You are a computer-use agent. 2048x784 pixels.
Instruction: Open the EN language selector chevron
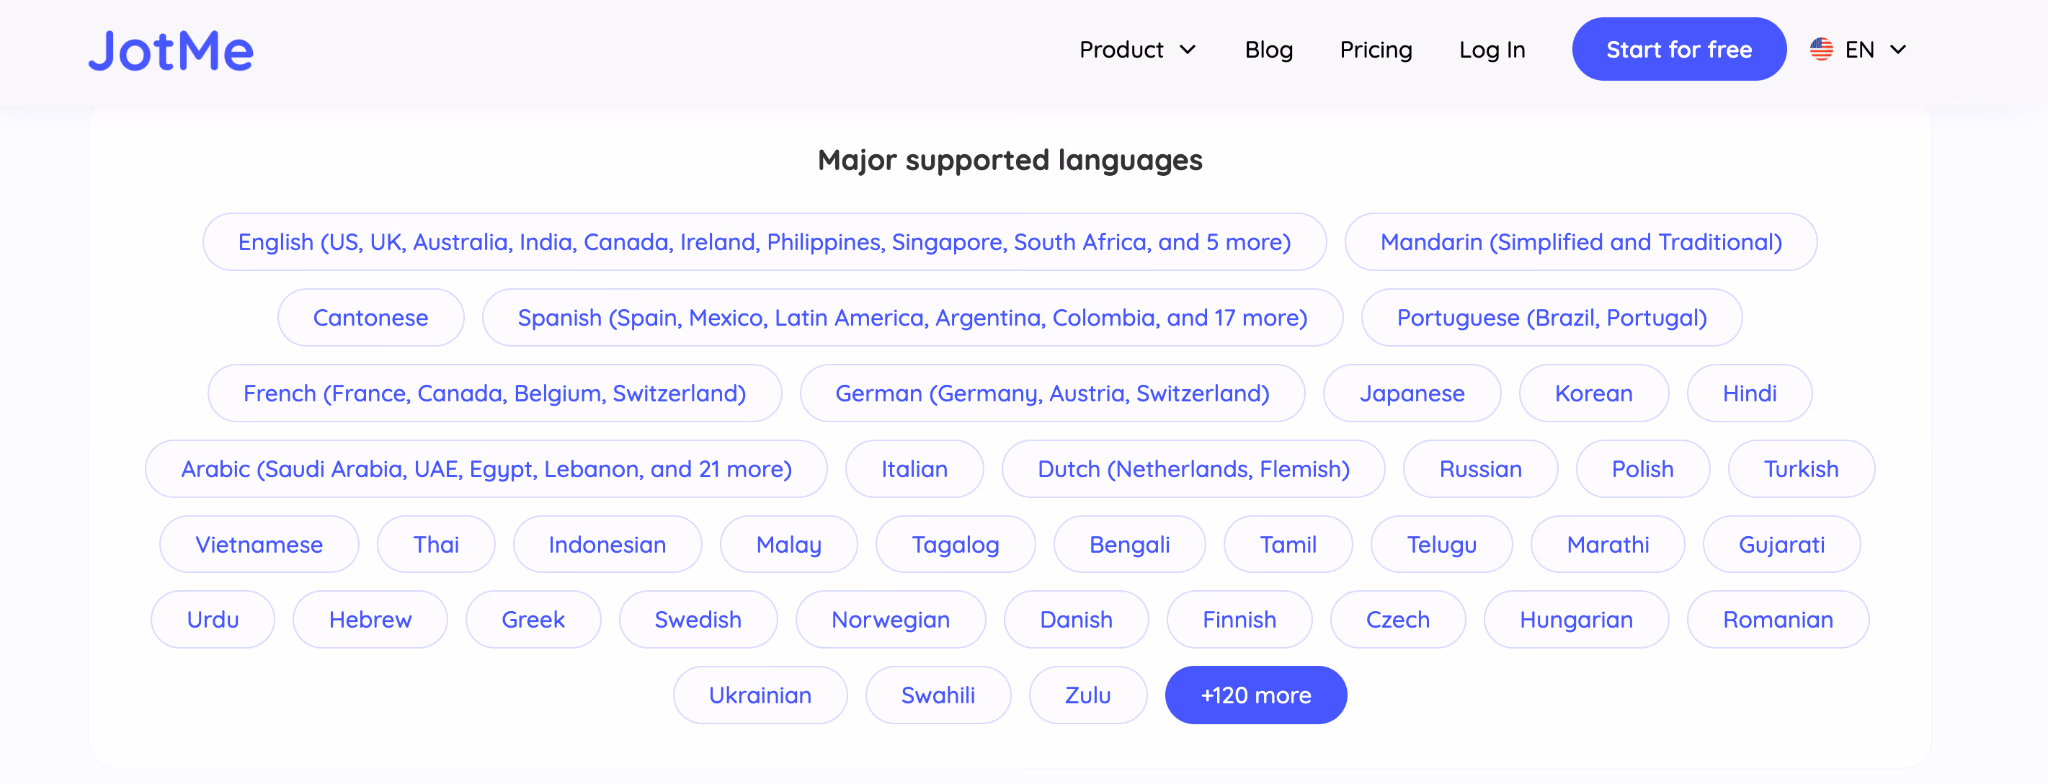[1898, 50]
